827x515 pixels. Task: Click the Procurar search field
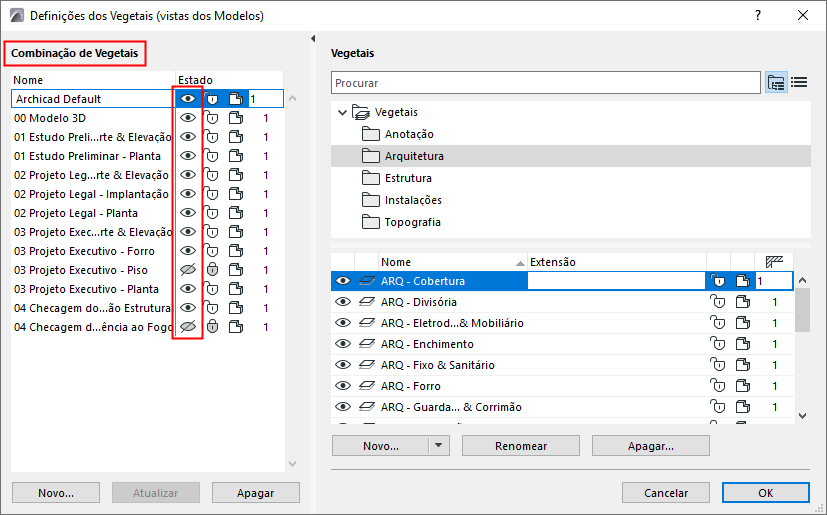(546, 83)
